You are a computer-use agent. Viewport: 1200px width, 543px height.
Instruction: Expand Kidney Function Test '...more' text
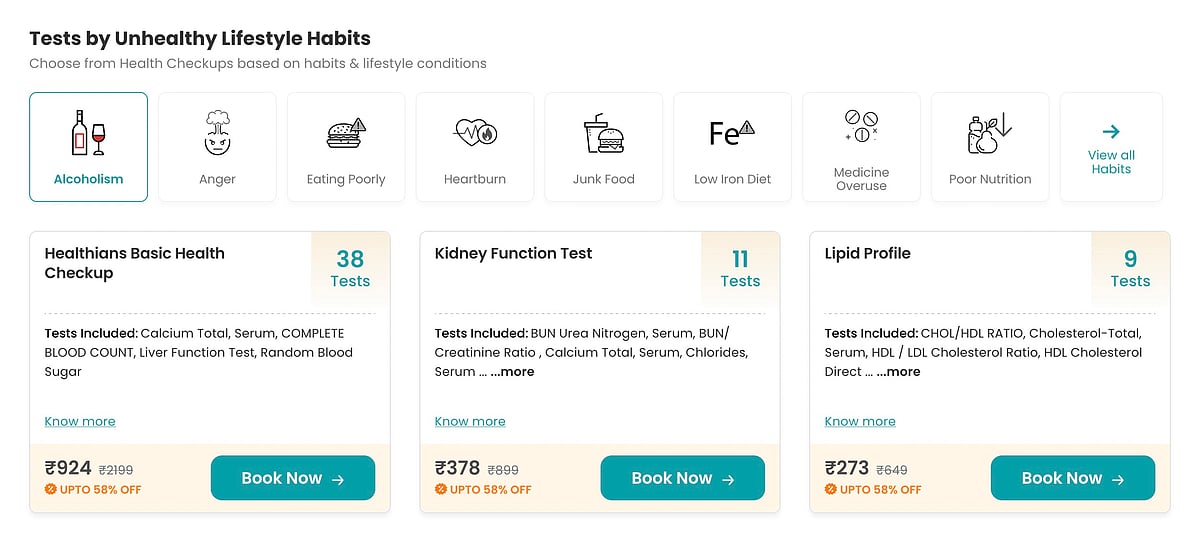(x=512, y=372)
